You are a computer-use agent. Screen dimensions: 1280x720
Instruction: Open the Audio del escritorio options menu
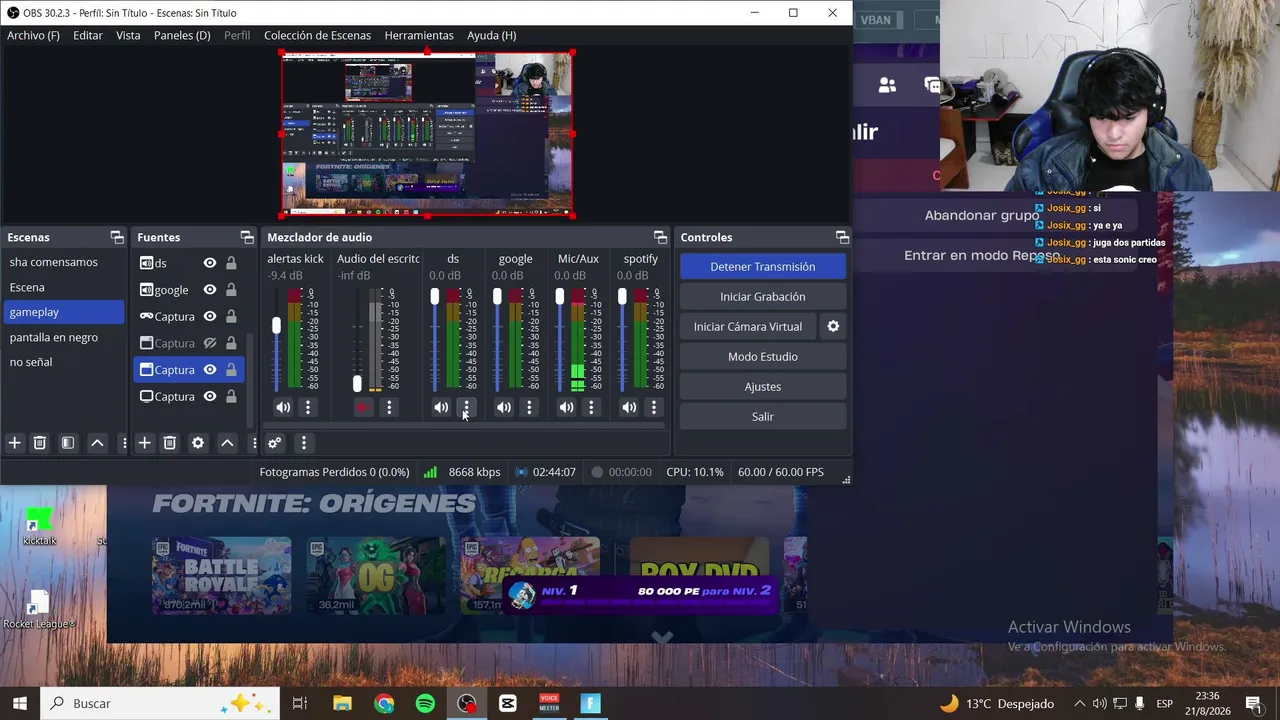(389, 407)
